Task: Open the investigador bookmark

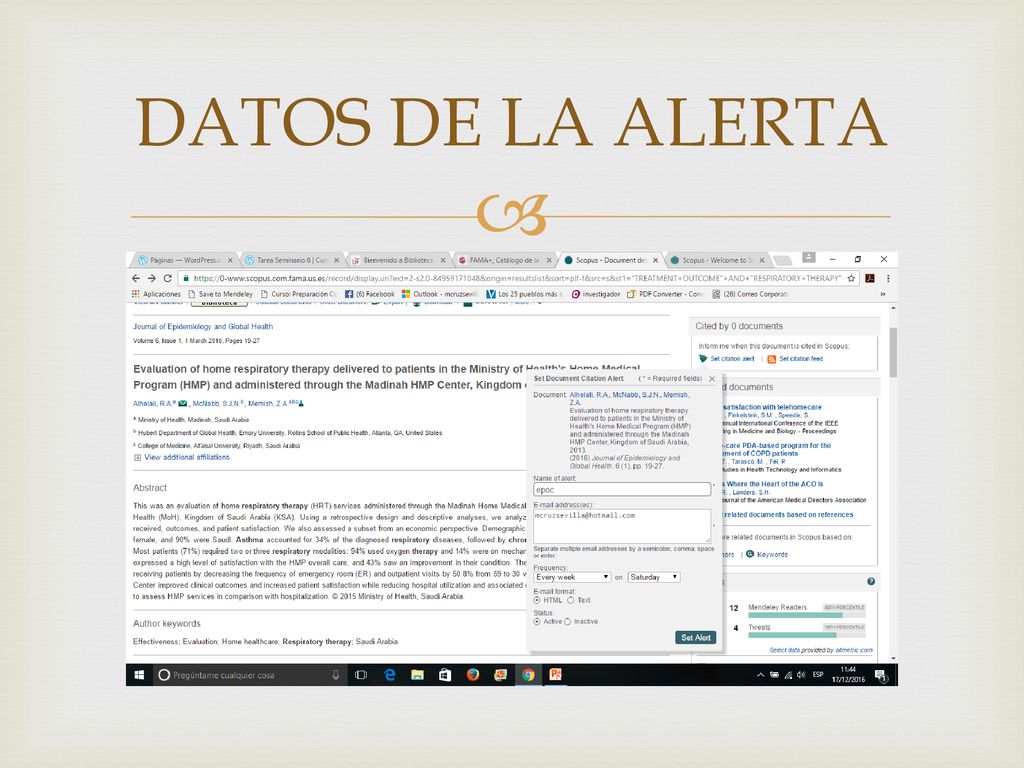Action: pyautogui.click(x=596, y=294)
